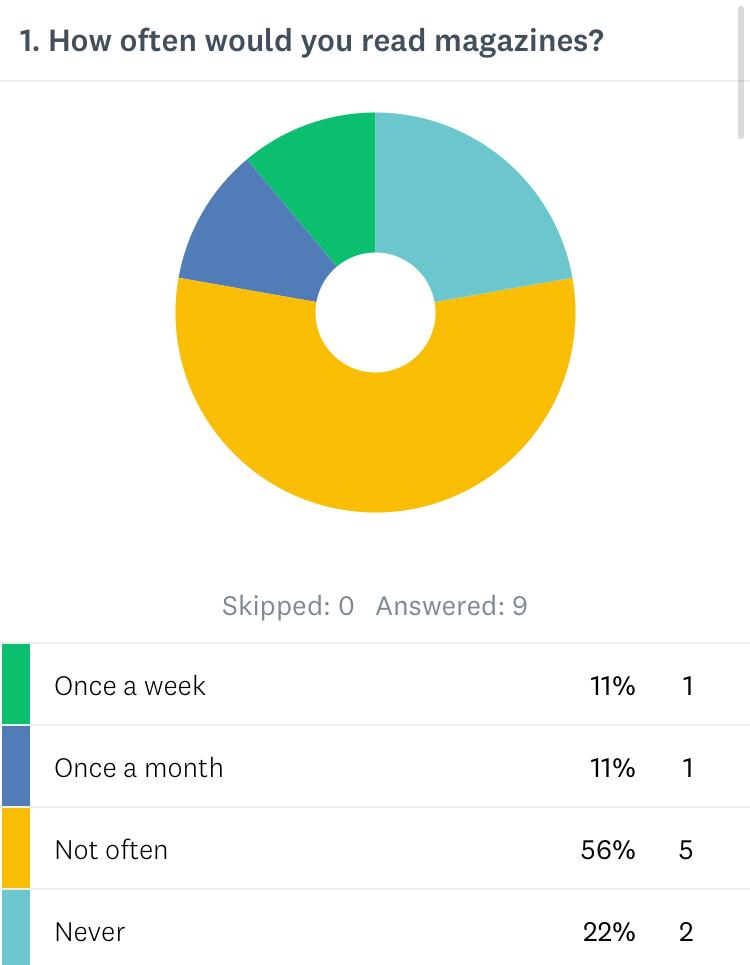Select the teal swatch beside Never
Image resolution: width=750 pixels, height=965 pixels.
click(16, 930)
